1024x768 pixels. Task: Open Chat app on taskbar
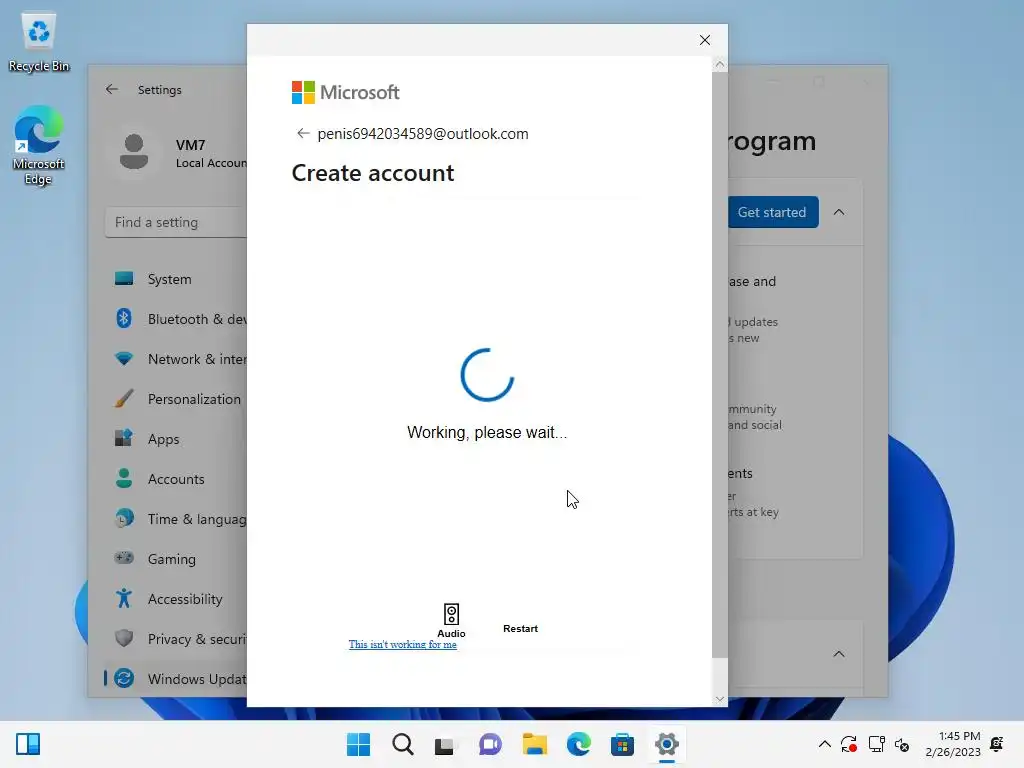pos(490,744)
